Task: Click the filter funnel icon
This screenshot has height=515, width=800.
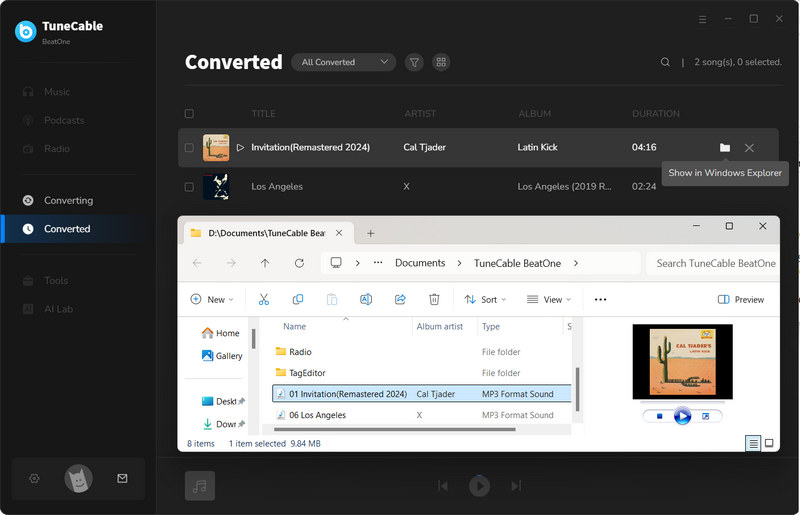Action: (414, 62)
